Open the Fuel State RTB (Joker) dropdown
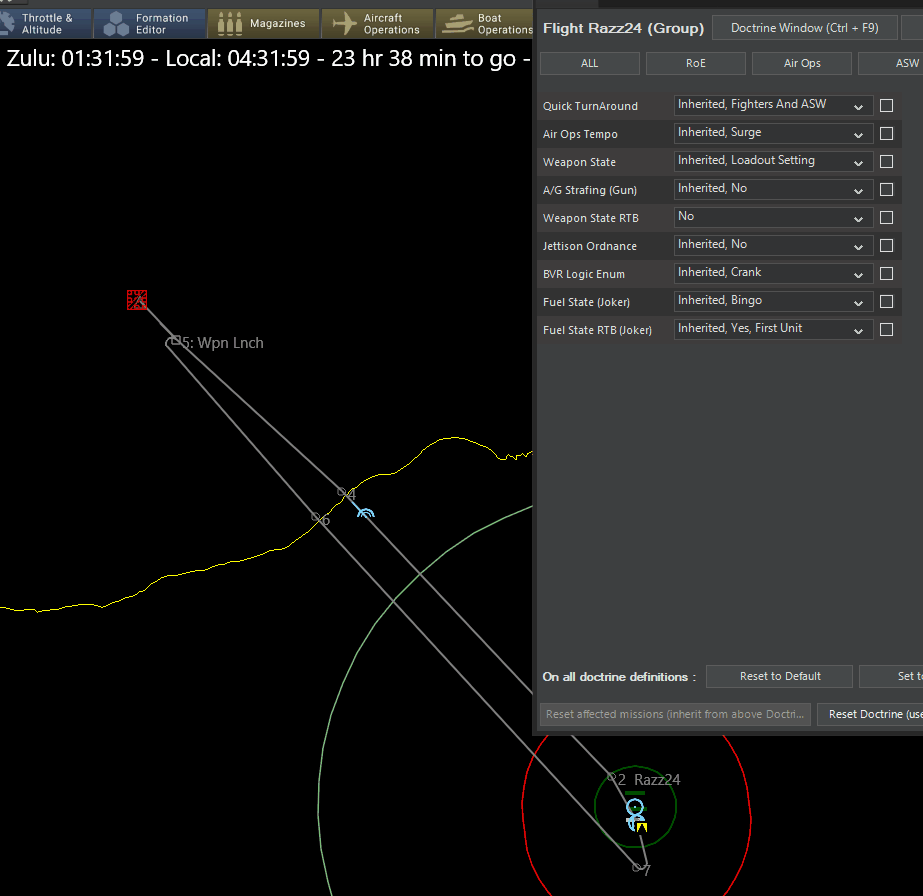Screen dimensions: 923x896 (773, 330)
